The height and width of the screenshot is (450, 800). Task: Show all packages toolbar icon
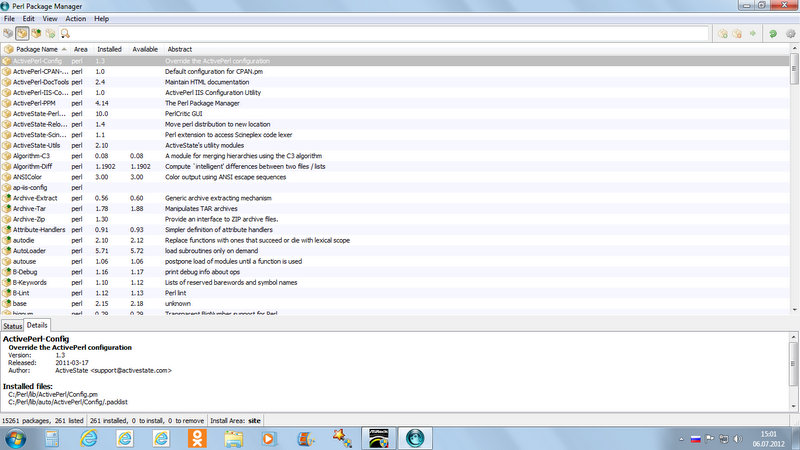[8, 34]
